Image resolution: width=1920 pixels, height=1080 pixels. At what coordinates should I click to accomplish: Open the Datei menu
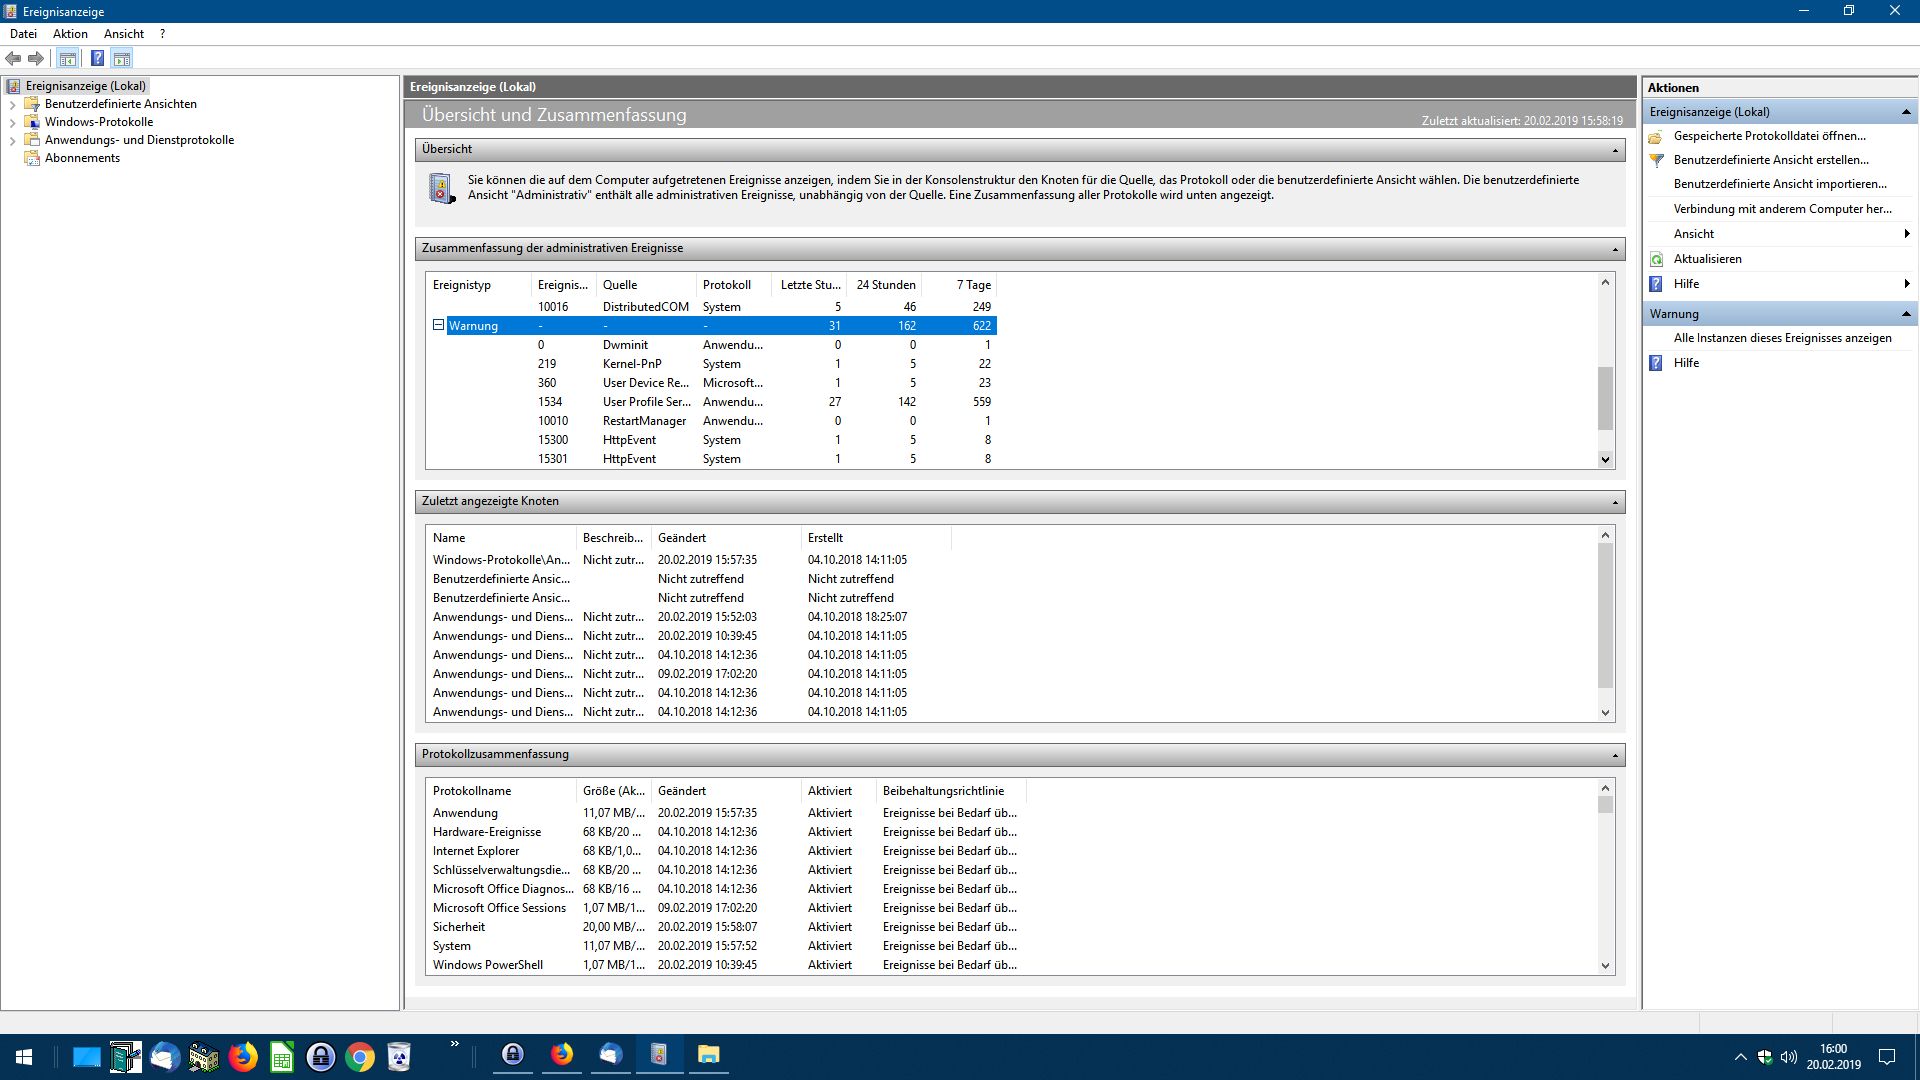click(x=23, y=34)
